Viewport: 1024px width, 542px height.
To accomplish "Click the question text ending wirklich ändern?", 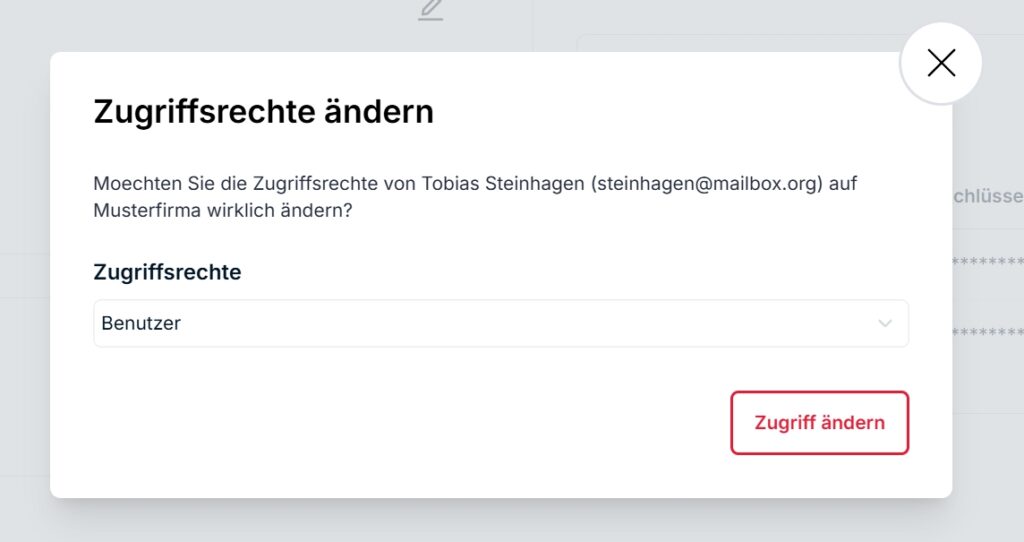I will click(x=223, y=210).
